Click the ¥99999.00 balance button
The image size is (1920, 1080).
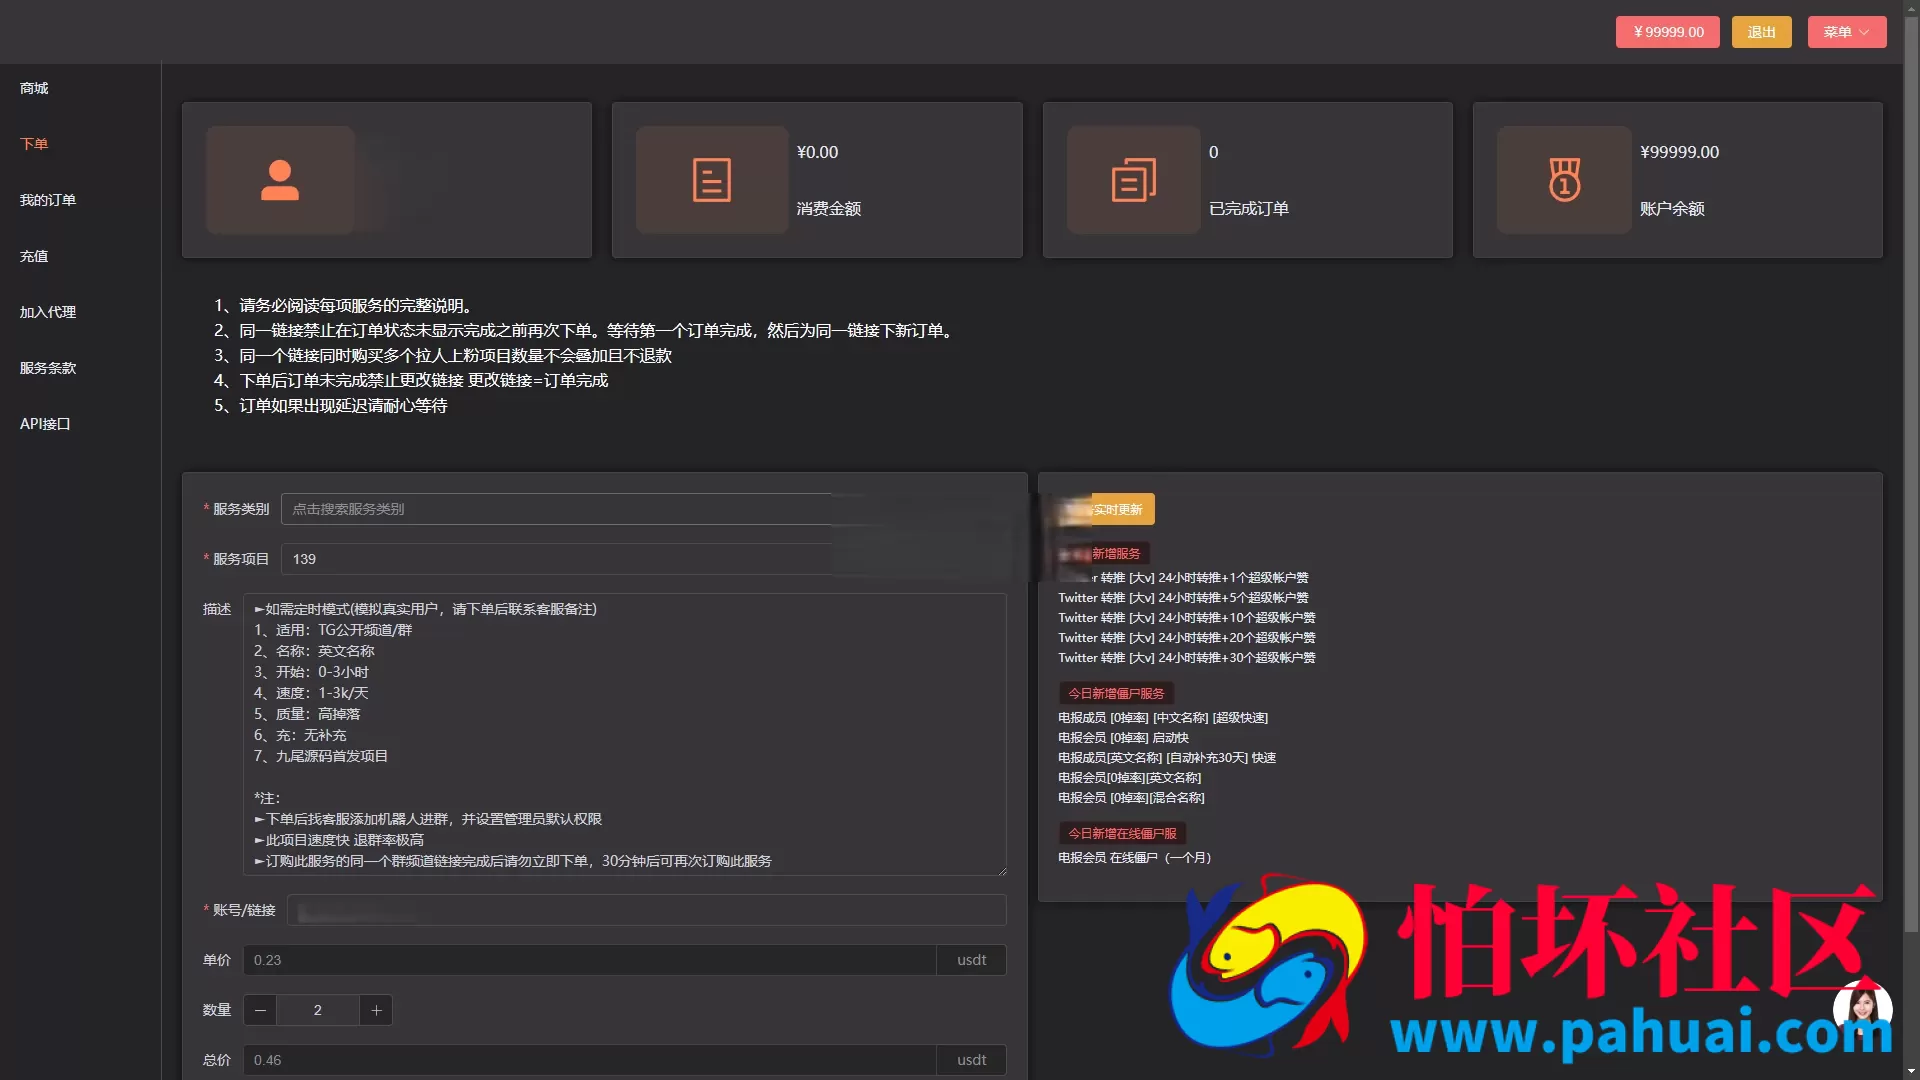pos(1667,31)
